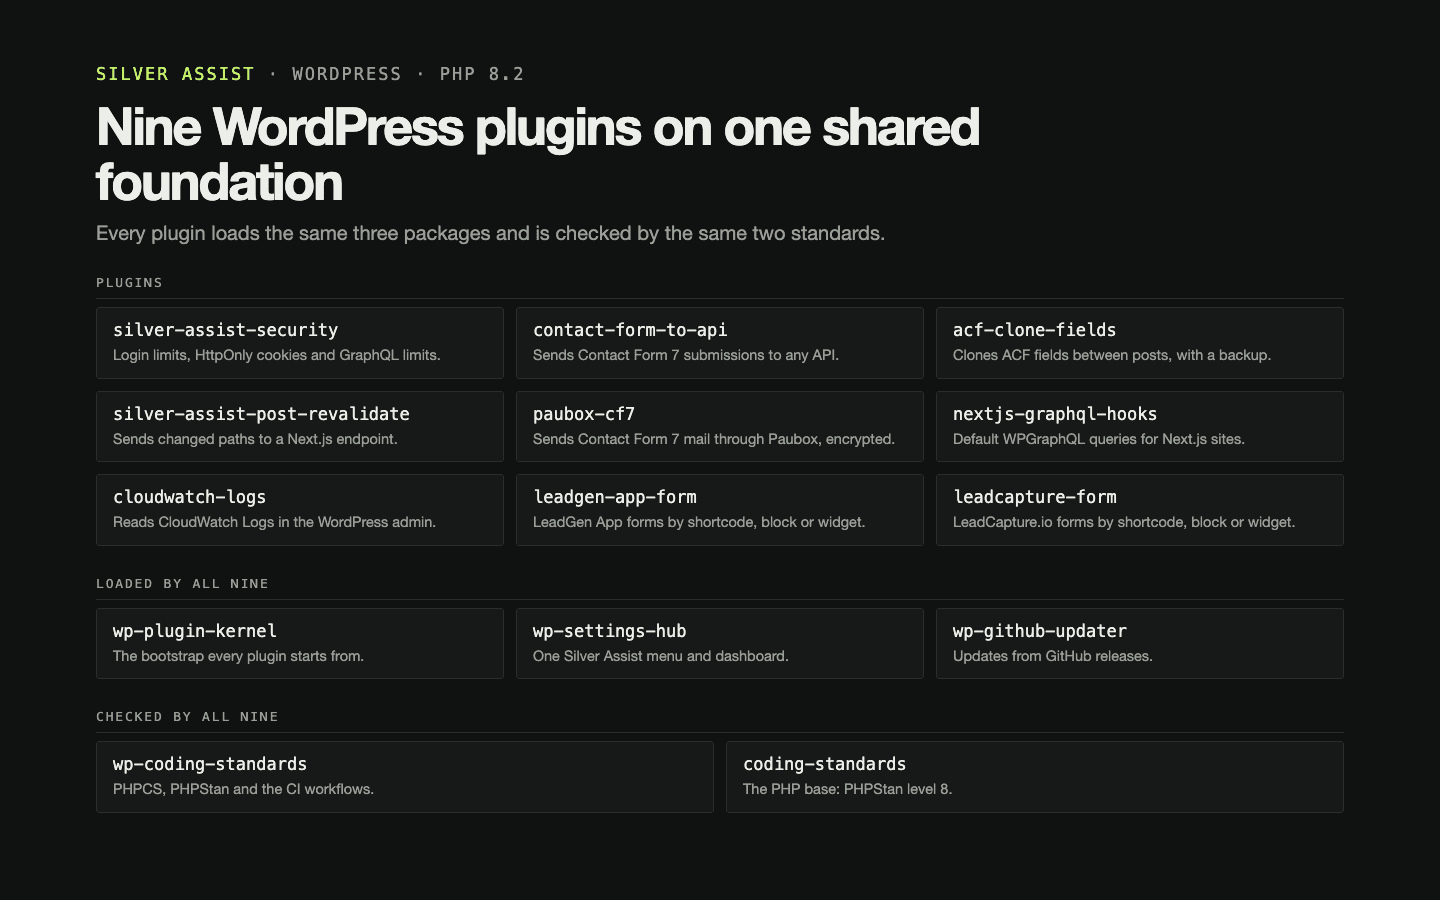Click the WORDPRESS label in the header line

(347, 74)
